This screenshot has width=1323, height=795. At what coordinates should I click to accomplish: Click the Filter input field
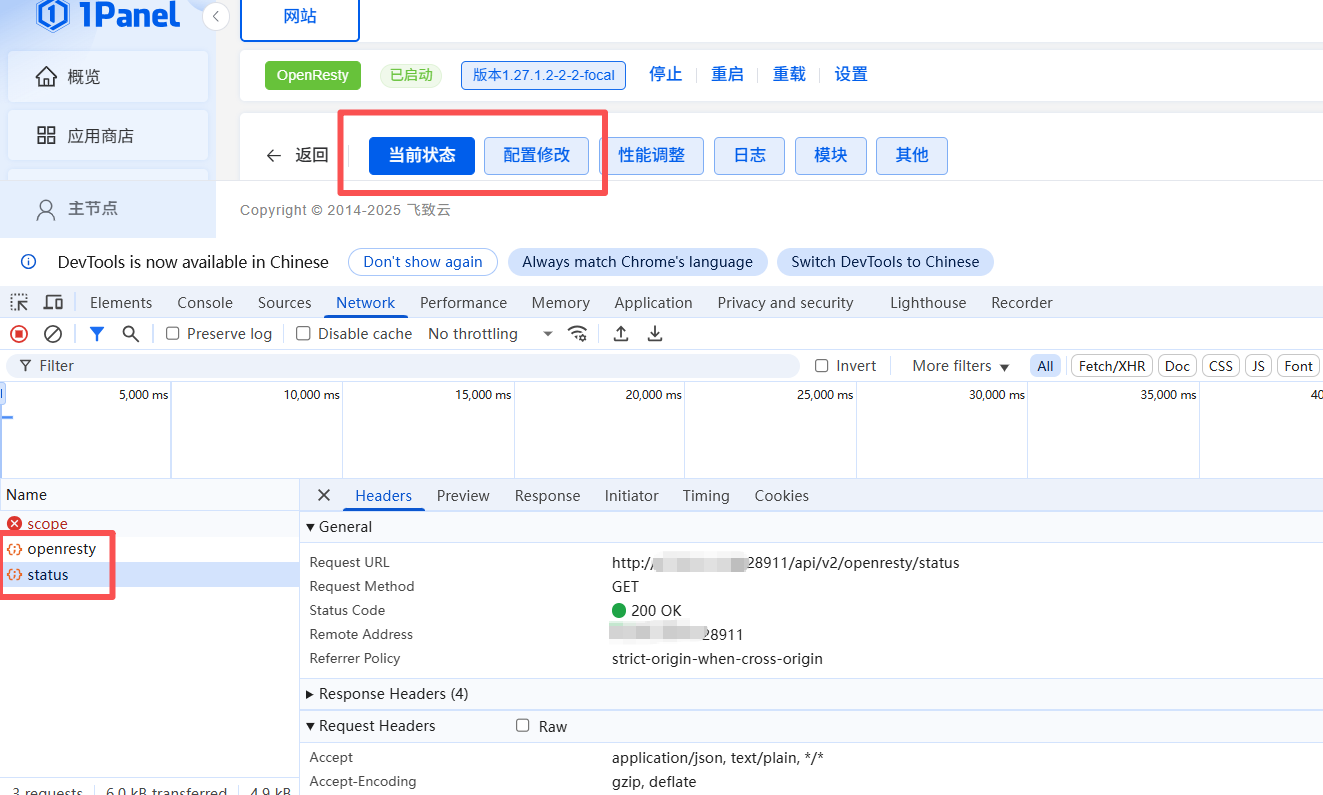[403, 366]
